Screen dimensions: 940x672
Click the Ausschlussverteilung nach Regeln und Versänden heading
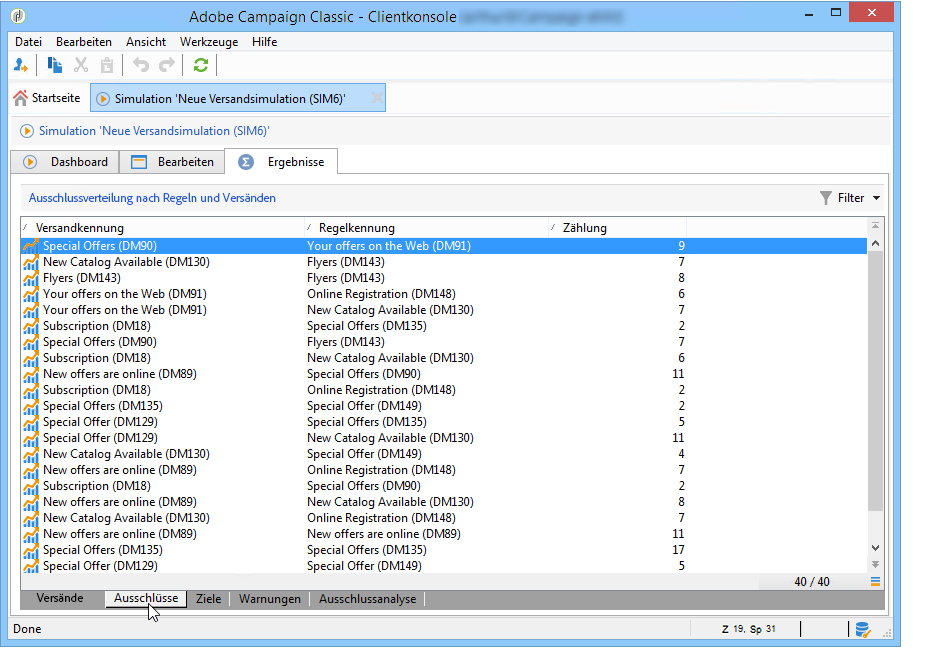point(152,198)
